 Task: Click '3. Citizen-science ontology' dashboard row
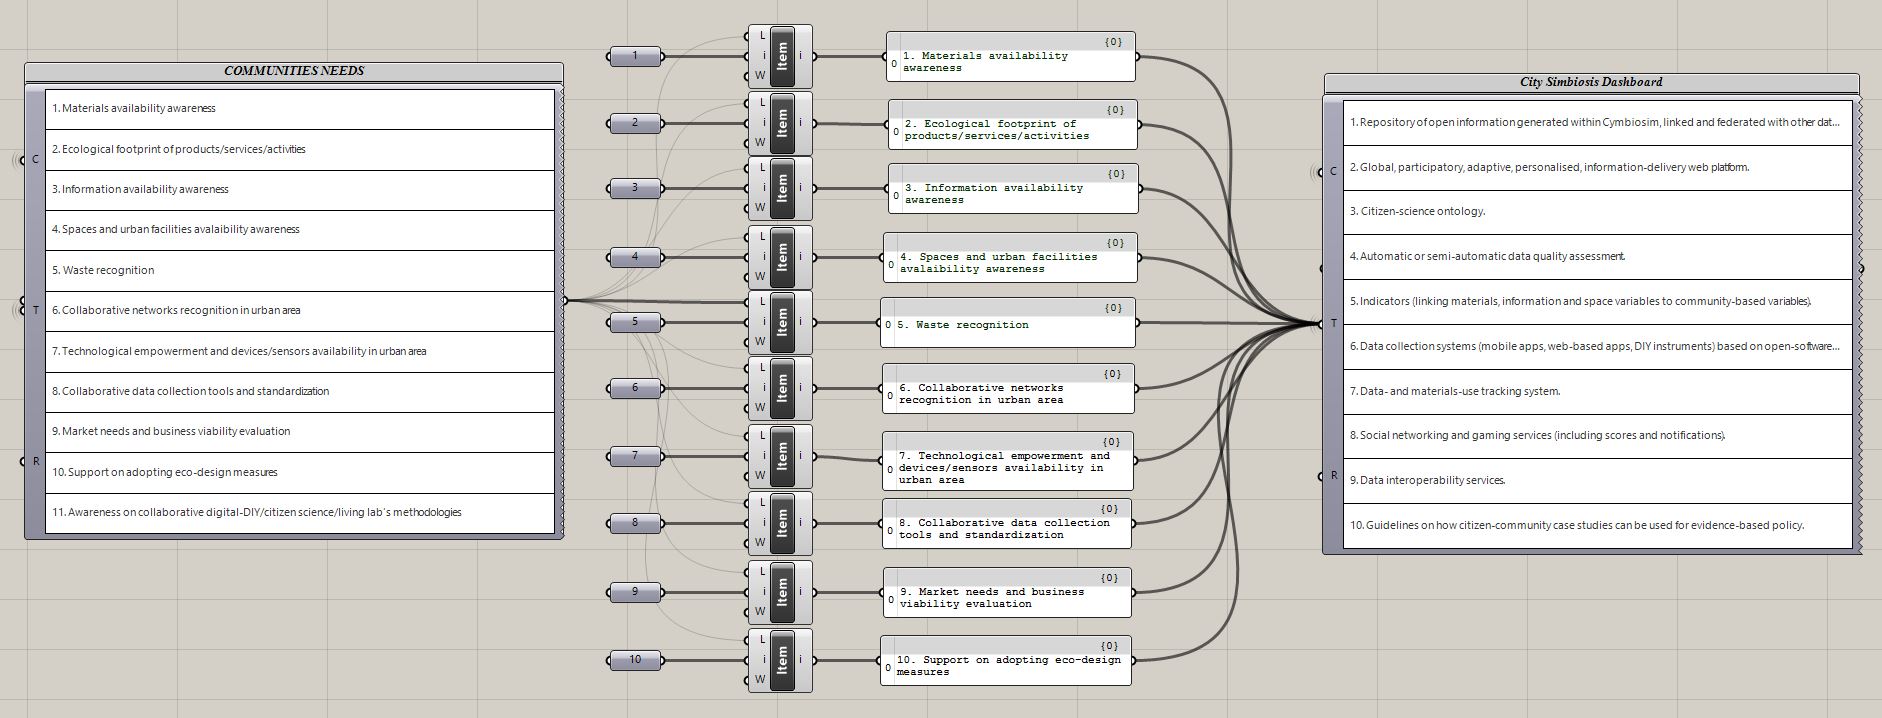[x=1598, y=212]
